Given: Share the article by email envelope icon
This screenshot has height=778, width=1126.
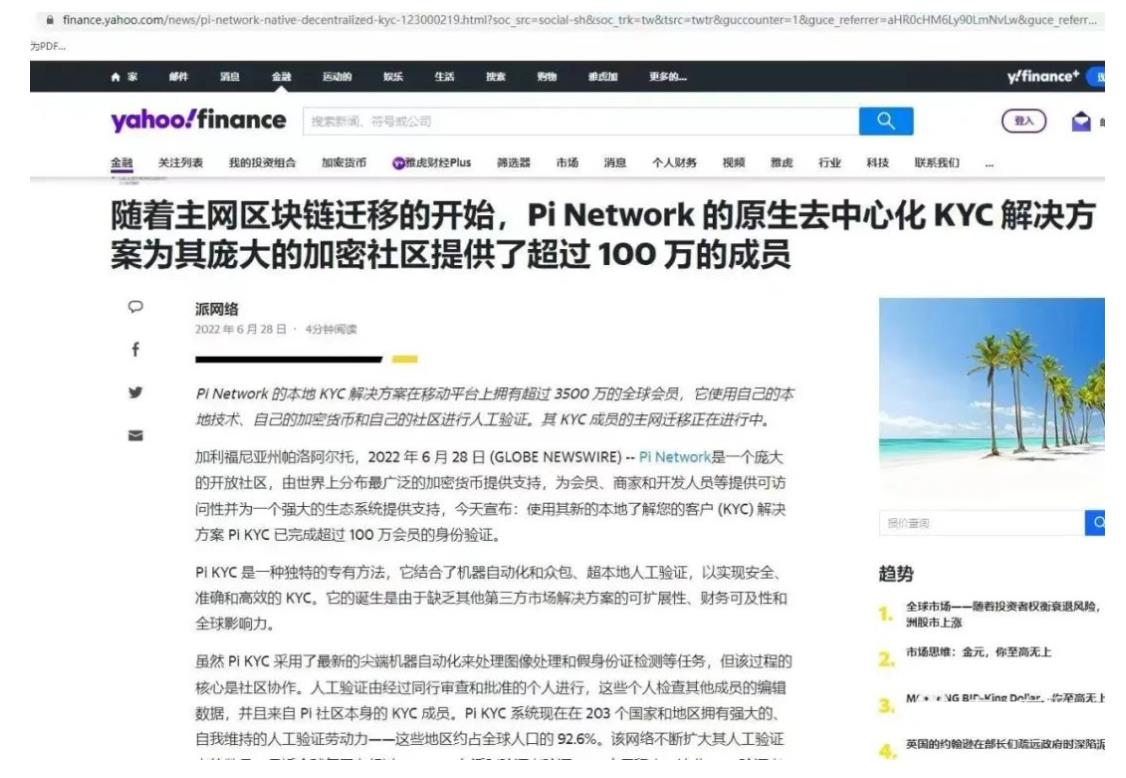Looking at the screenshot, I should pyautogui.click(x=135, y=435).
